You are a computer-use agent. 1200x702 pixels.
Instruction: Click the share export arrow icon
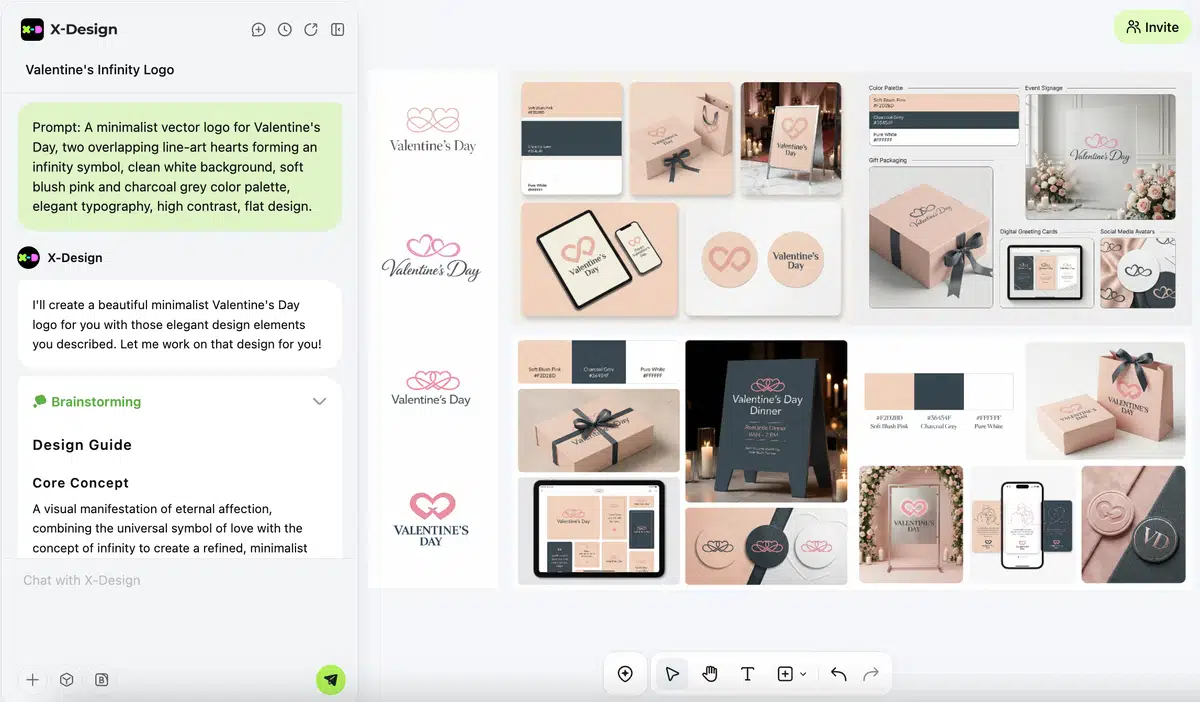[x=311, y=30]
